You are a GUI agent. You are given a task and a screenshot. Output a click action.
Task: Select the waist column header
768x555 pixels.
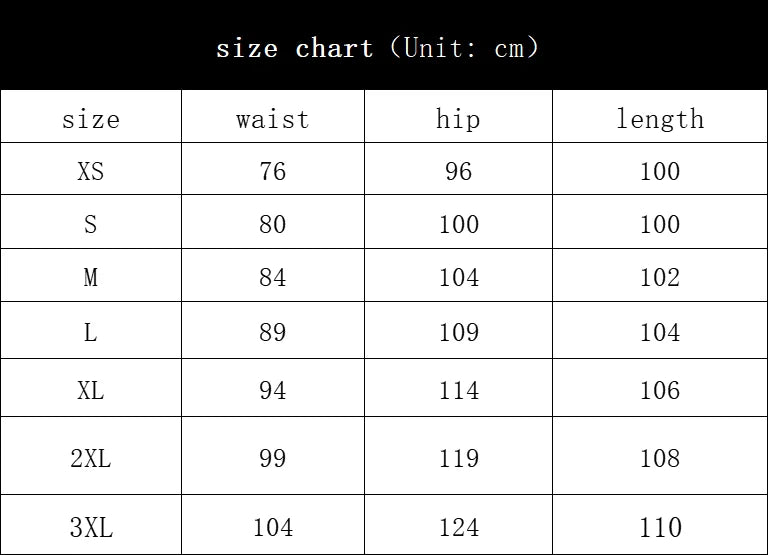(x=272, y=119)
